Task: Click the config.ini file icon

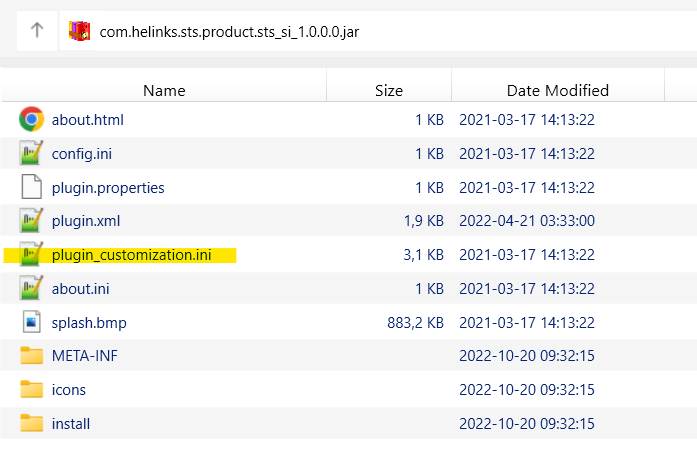Action: point(32,154)
